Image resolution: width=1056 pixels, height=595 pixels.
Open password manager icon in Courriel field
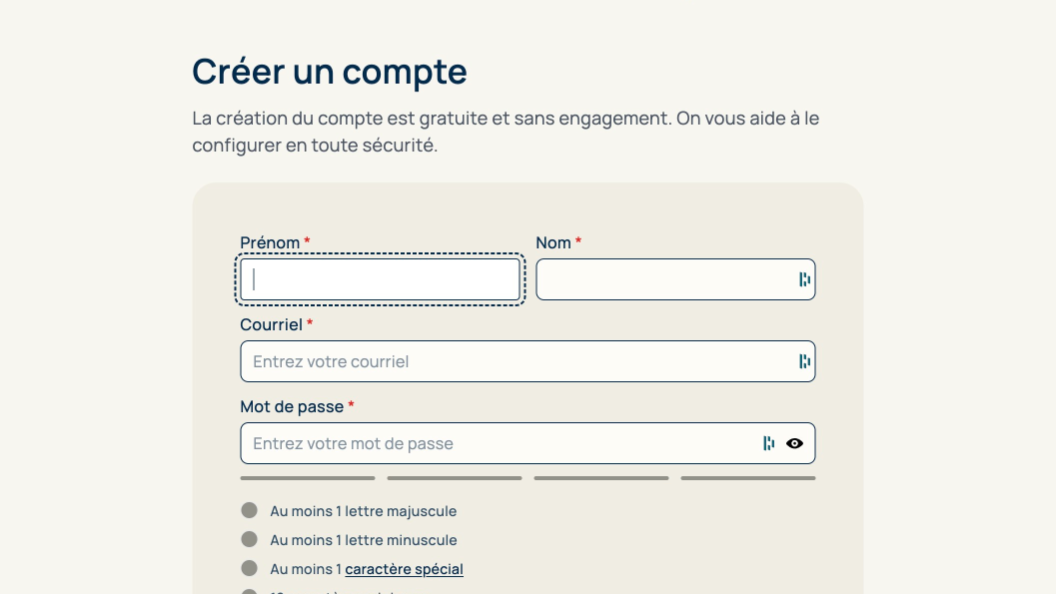(x=804, y=362)
